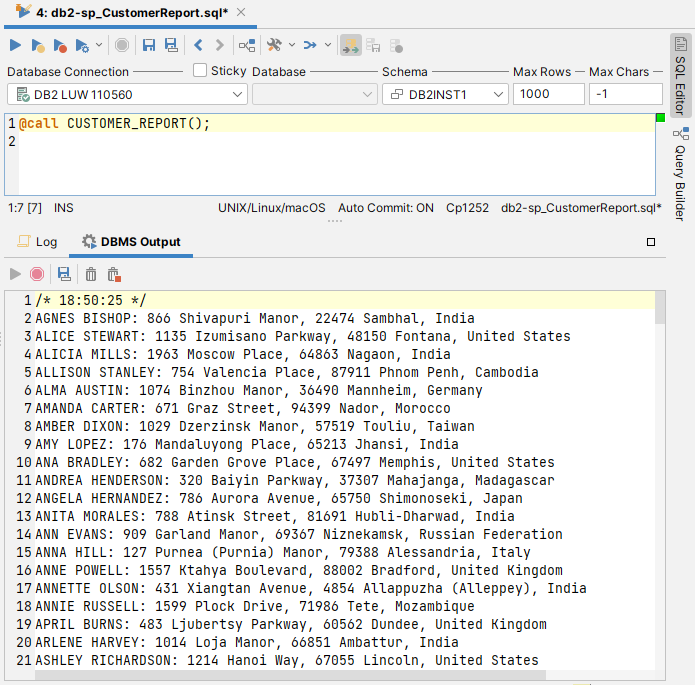The image size is (695, 685).
Task: Click the AMBER DIXON output line
Action: pos(255,426)
